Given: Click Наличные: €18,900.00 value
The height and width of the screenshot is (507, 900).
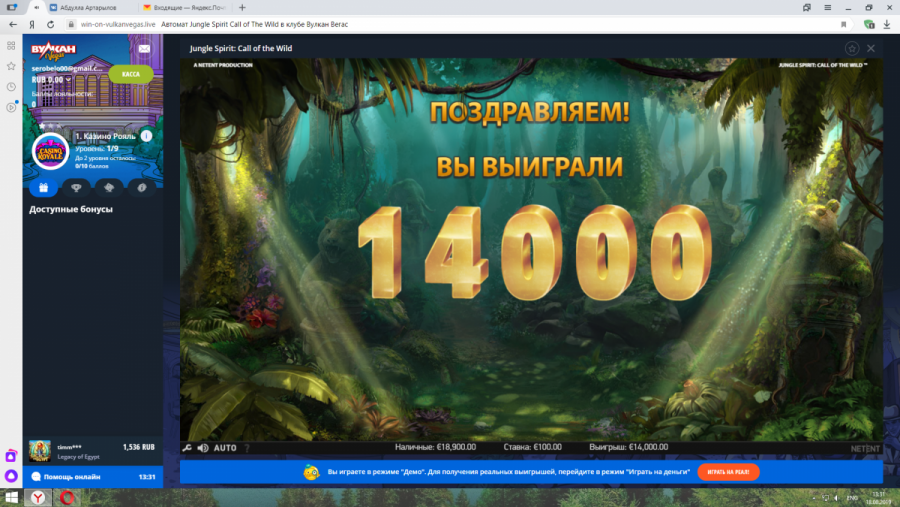Looking at the screenshot, I should 435,447.
